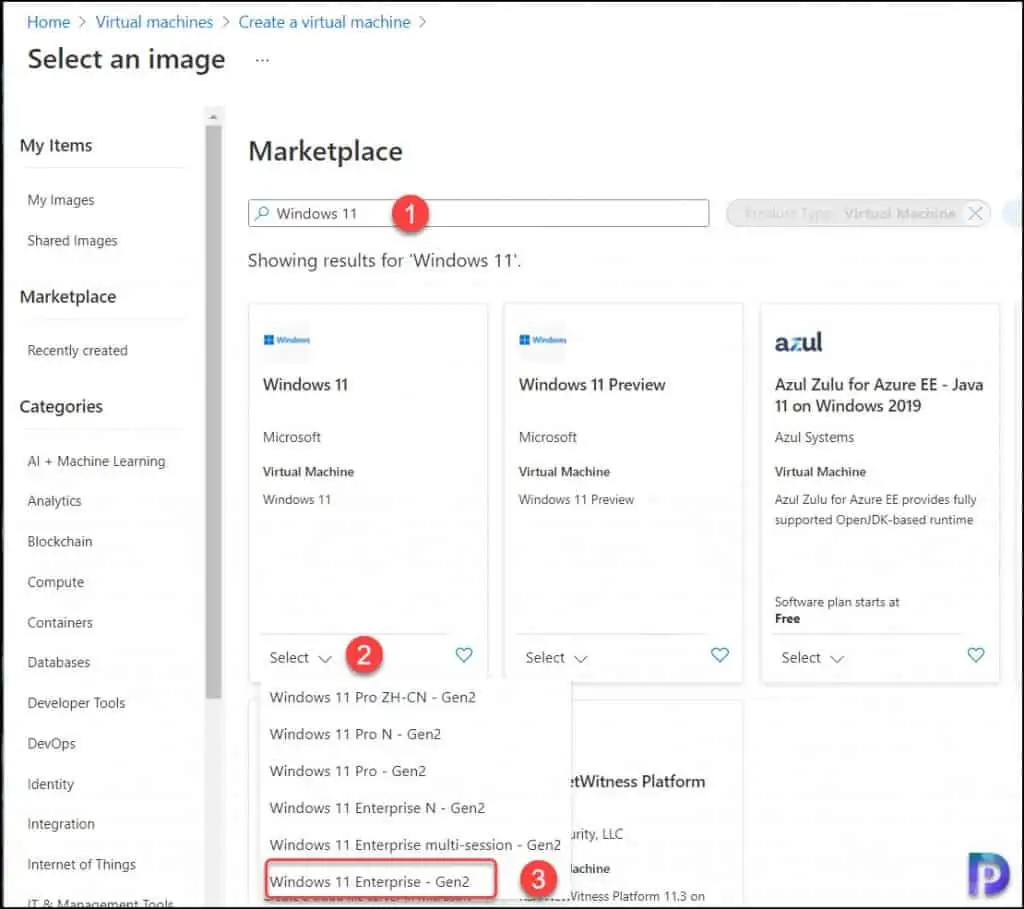
Task: Choose Windows 11 Pro ZH-CN - Gen2
Action: [372, 697]
